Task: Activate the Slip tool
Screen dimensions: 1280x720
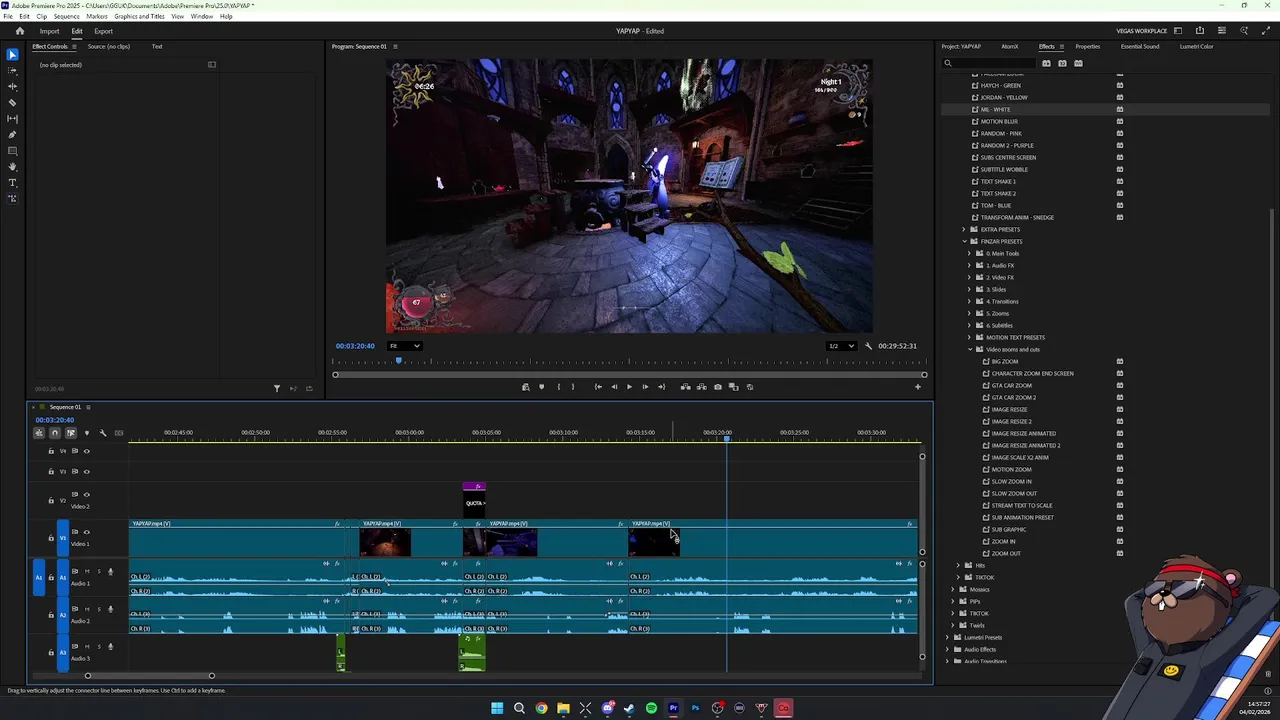Action: pos(12,118)
